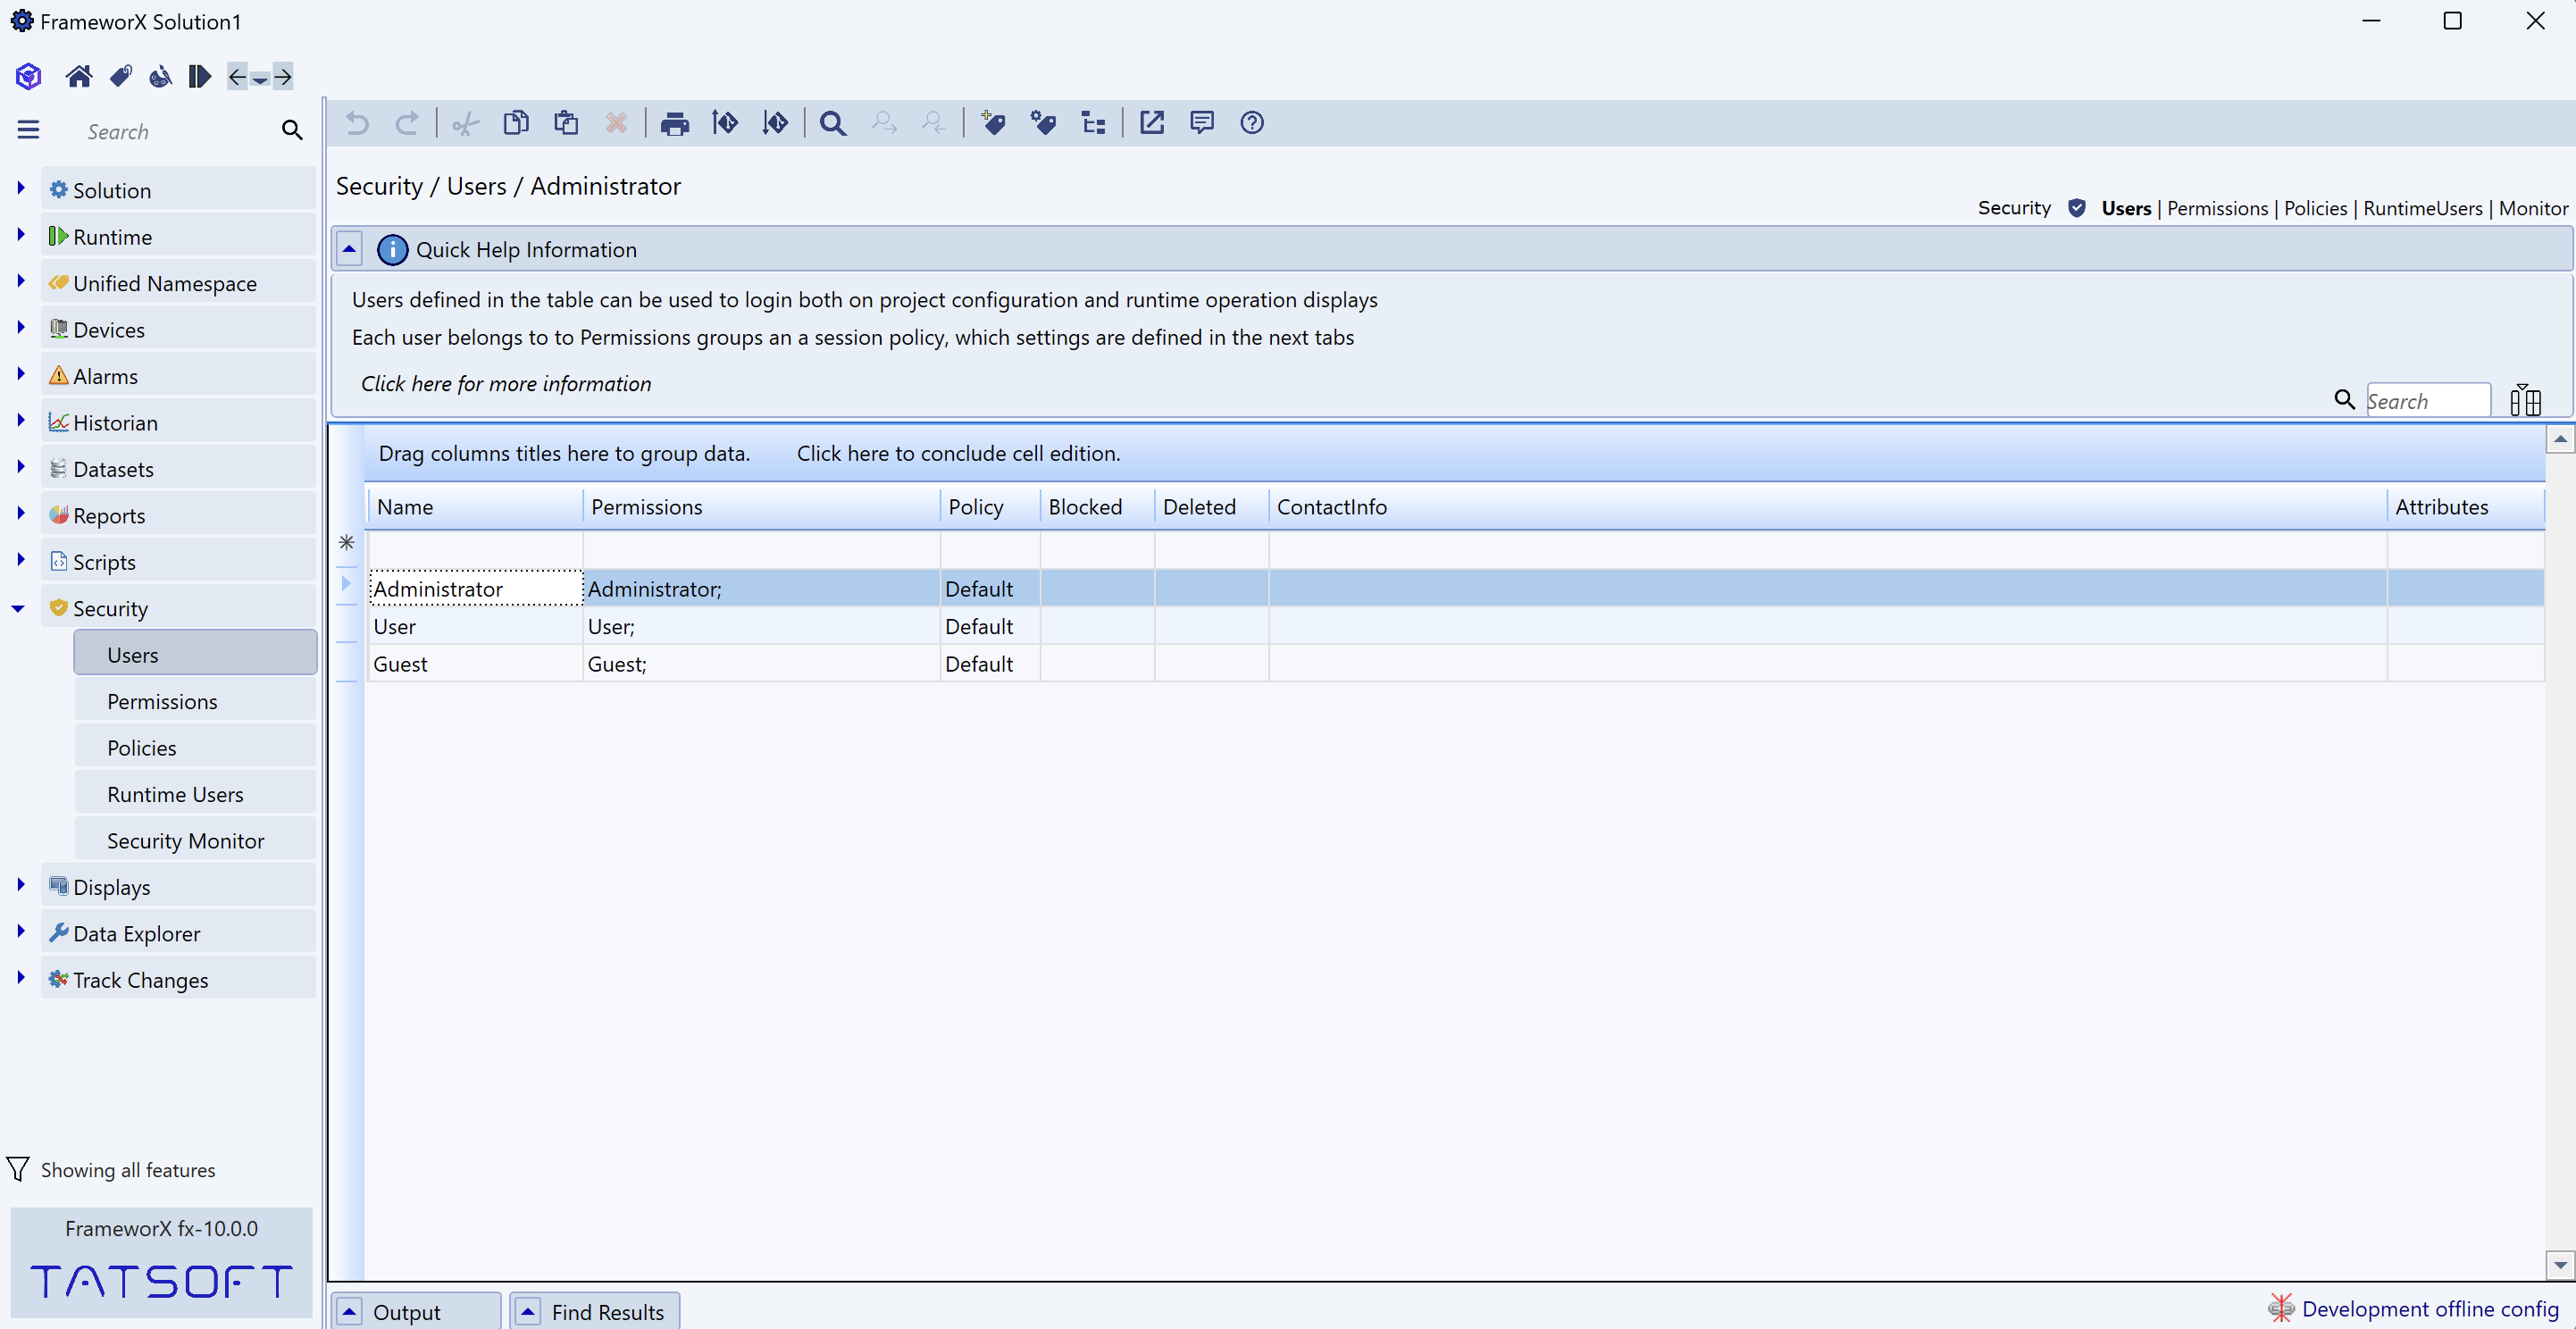Collapse the Security tree node
This screenshot has width=2576, height=1329.
tap(19, 608)
